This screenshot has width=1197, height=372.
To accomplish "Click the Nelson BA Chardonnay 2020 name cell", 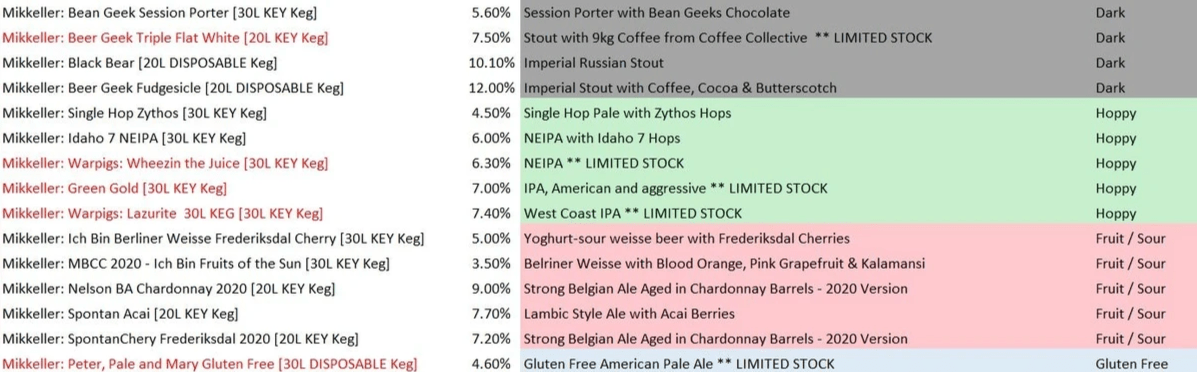I will (x=168, y=289).
